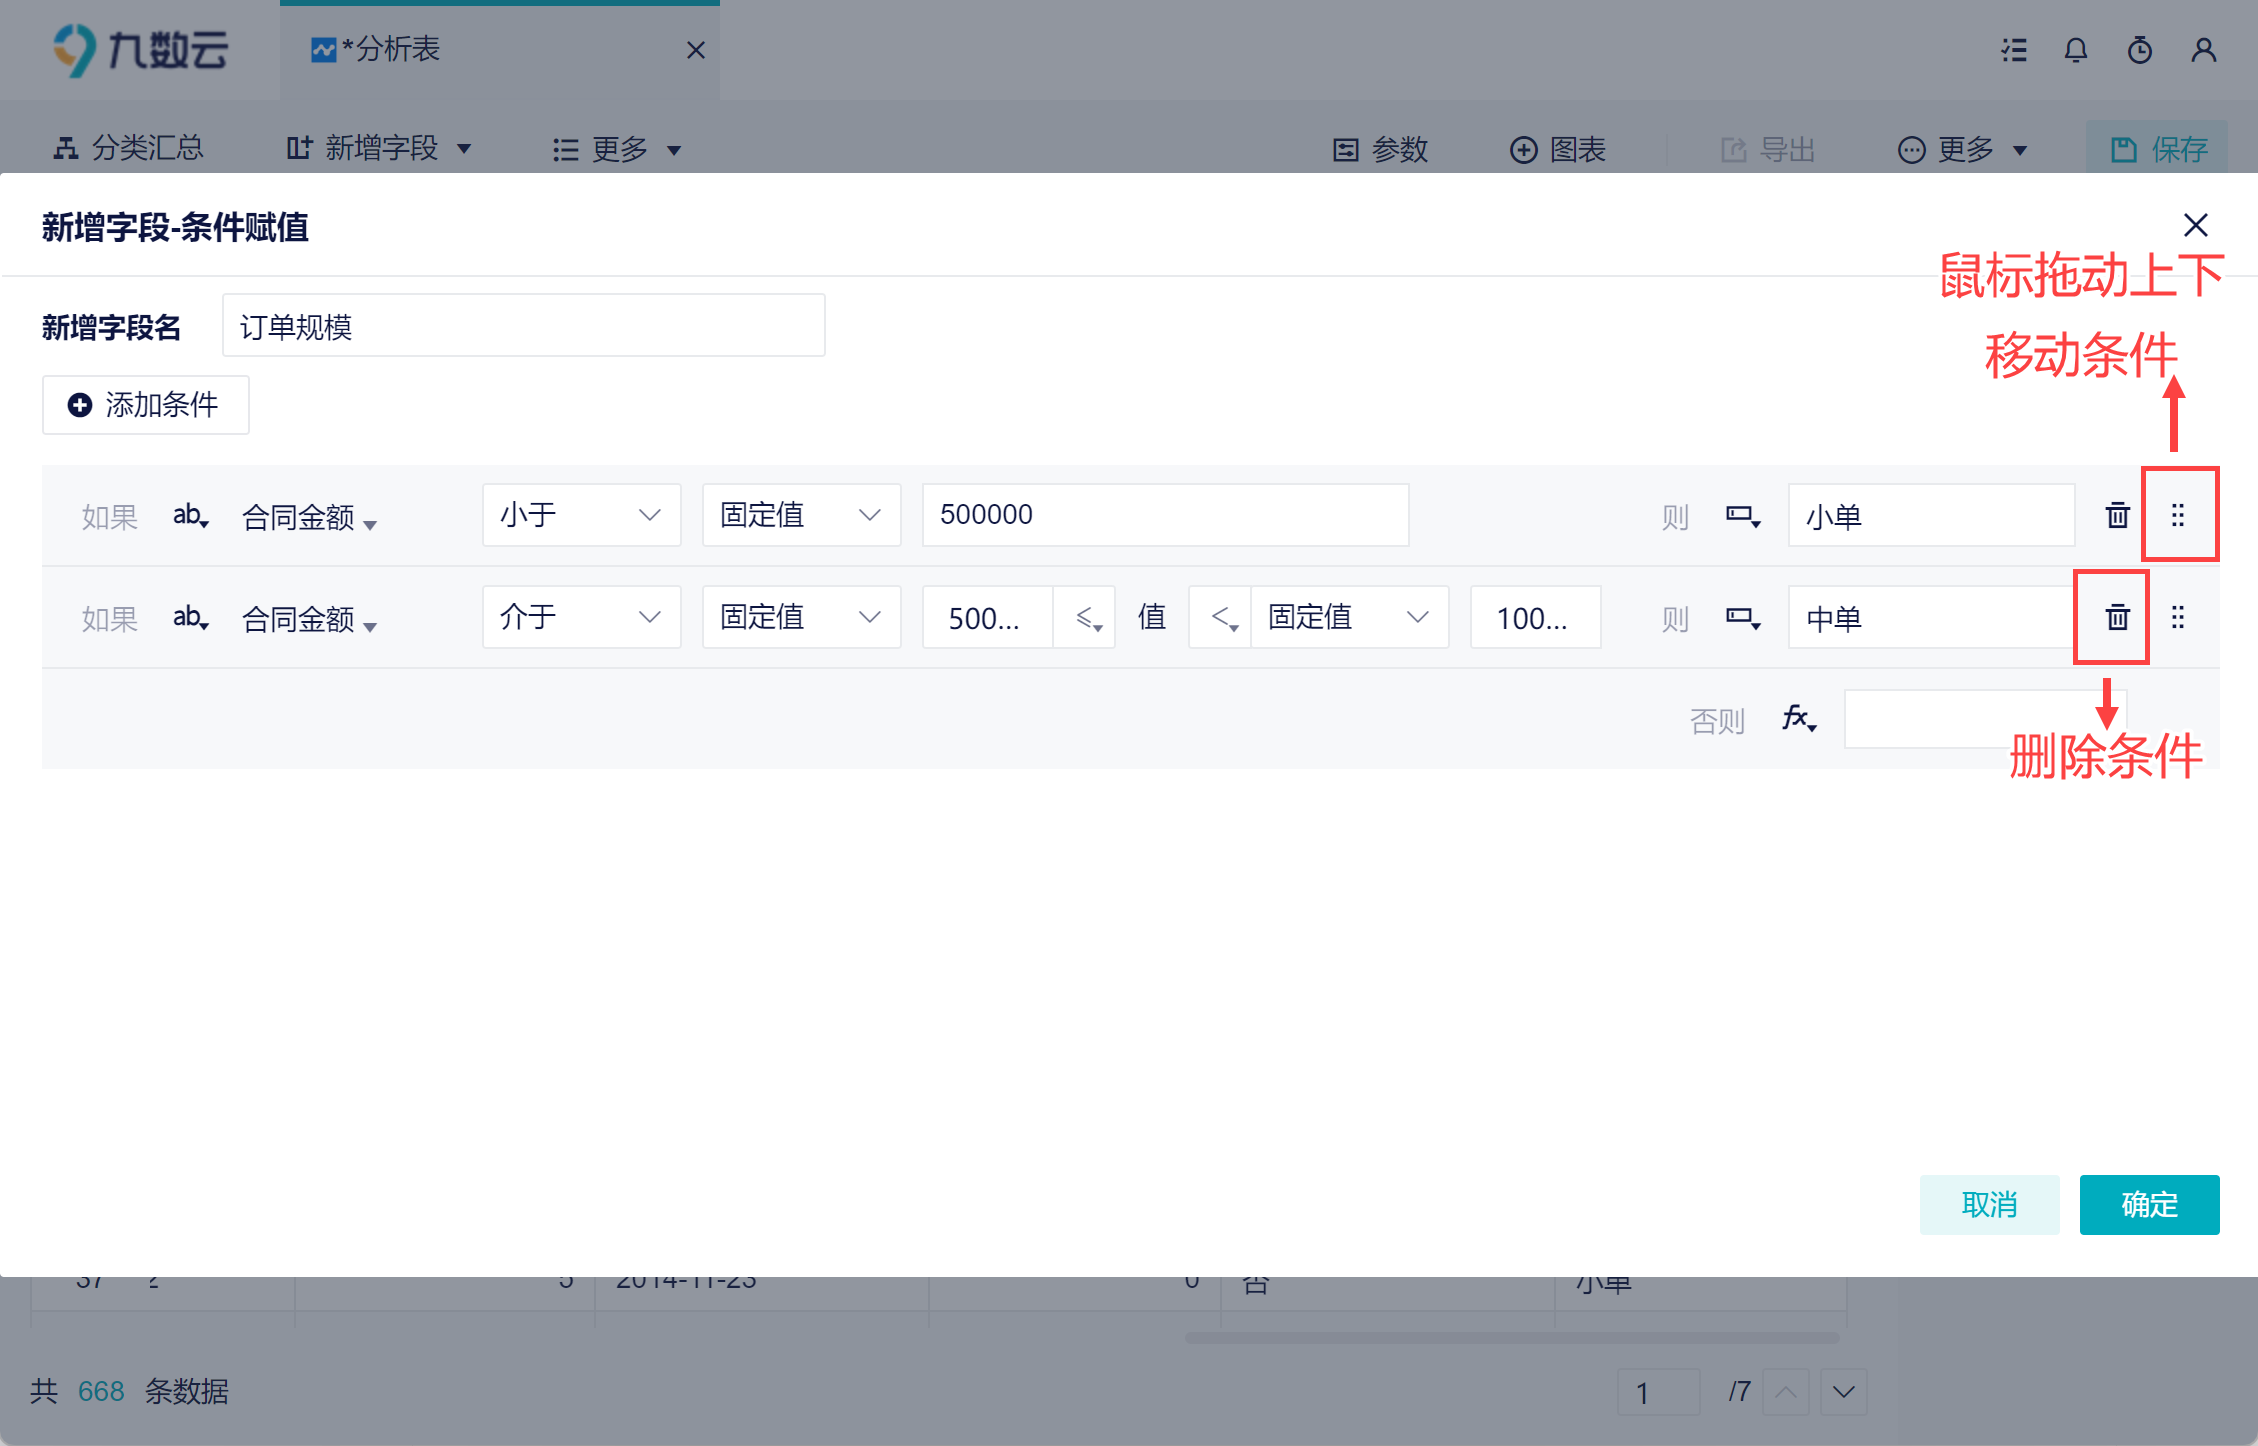The width and height of the screenshot is (2258, 1446).
Task: Open the fx type selector beside 否则
Action: click(1798, 719)
